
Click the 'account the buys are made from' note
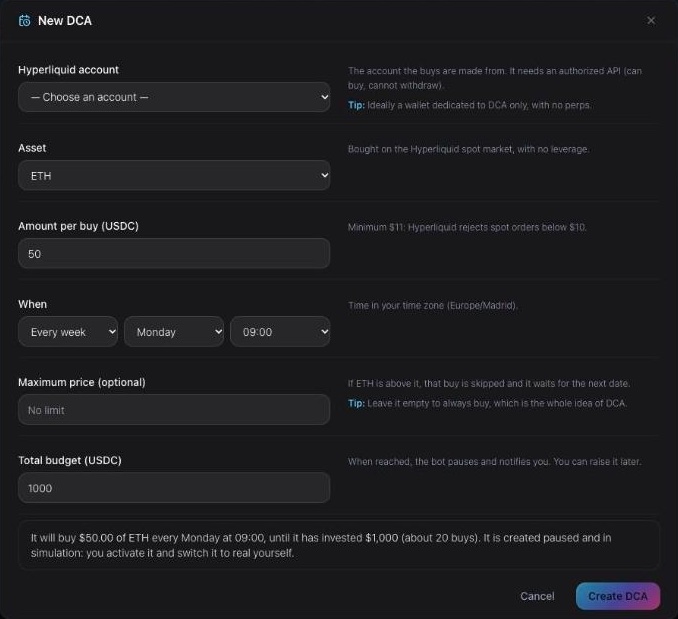pyautogui.click(x=495, y=78)
